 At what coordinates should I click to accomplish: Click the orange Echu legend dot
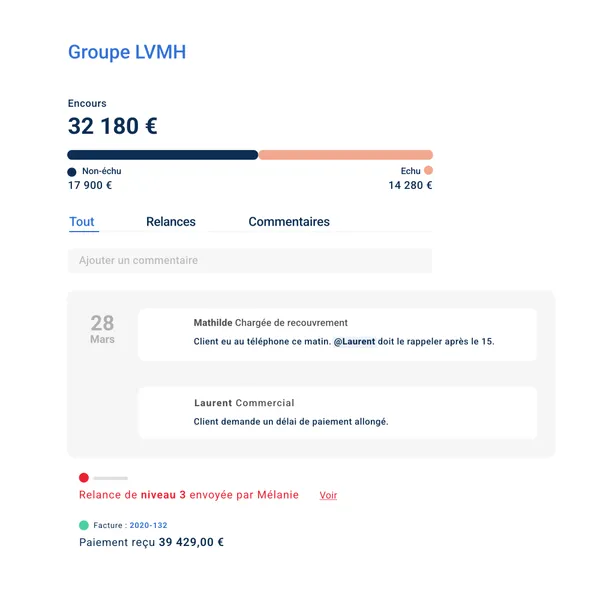[429, 171]
